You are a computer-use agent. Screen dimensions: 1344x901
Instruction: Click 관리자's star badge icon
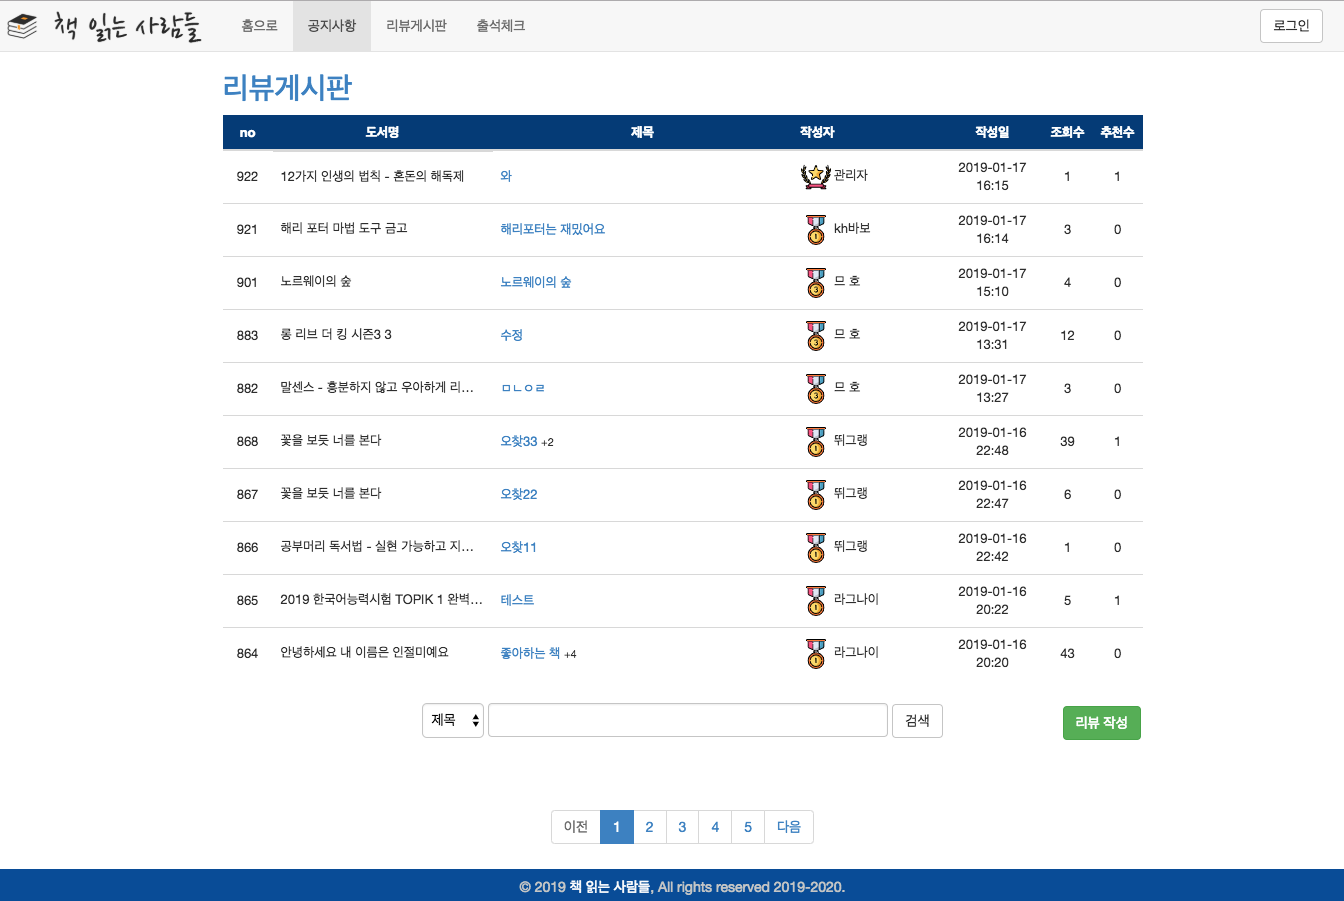(x=814, y=175)
